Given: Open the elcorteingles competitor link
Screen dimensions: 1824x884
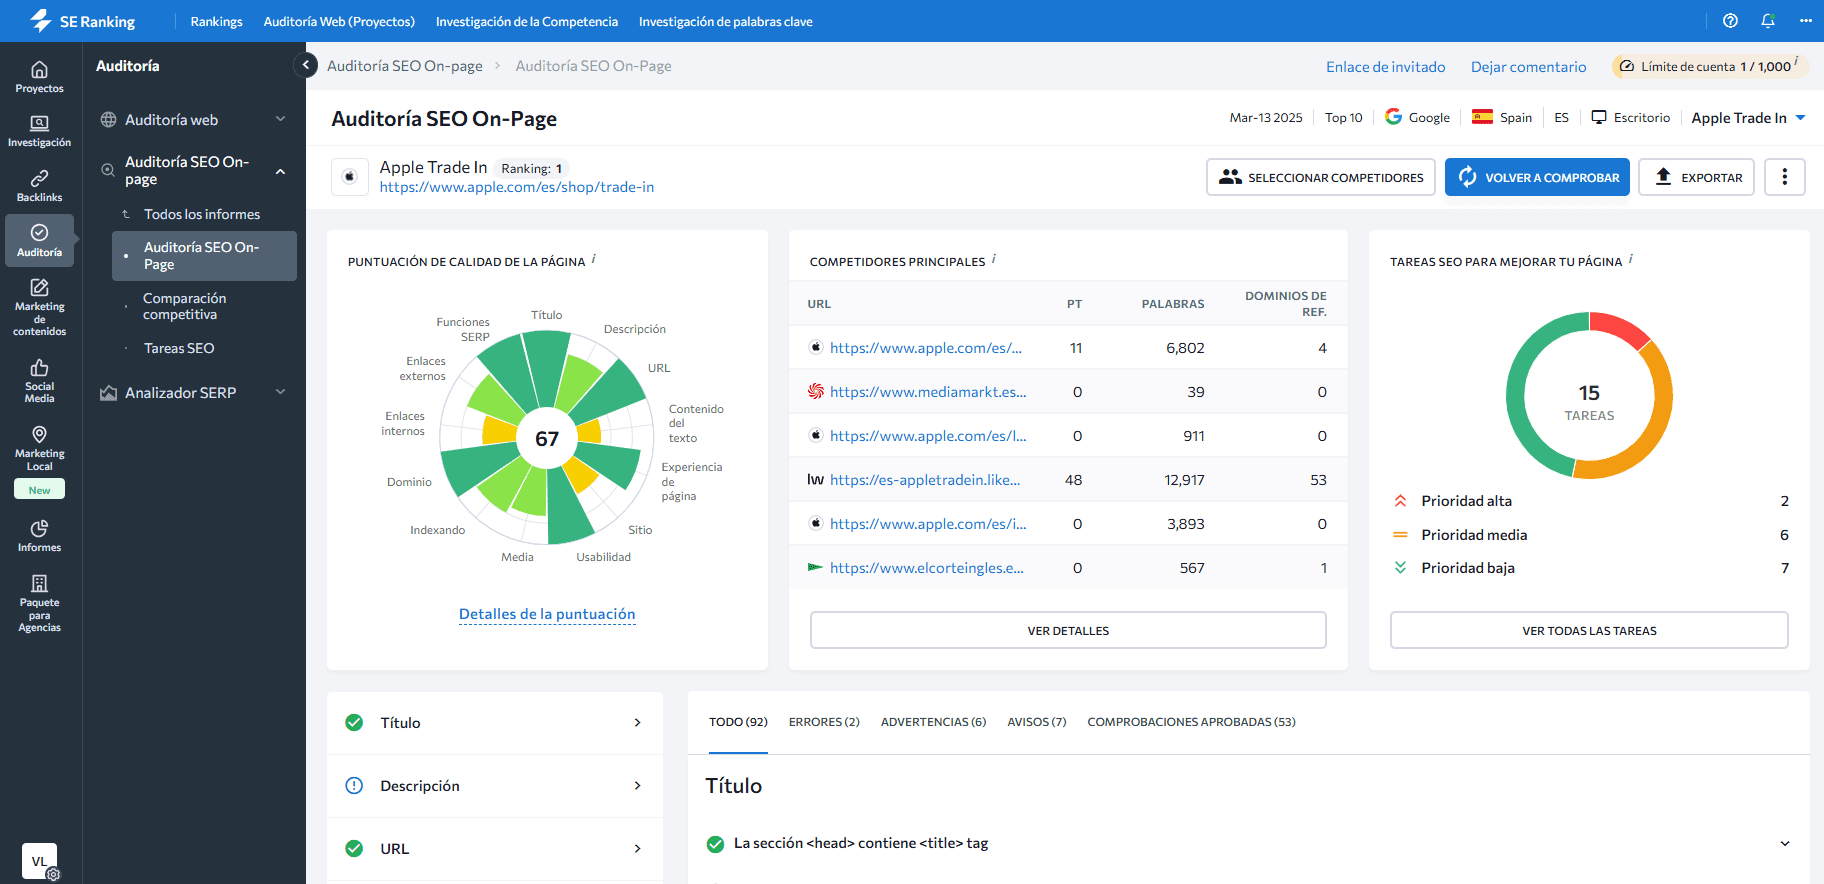Looking at the screenshot, I should 927,568.
